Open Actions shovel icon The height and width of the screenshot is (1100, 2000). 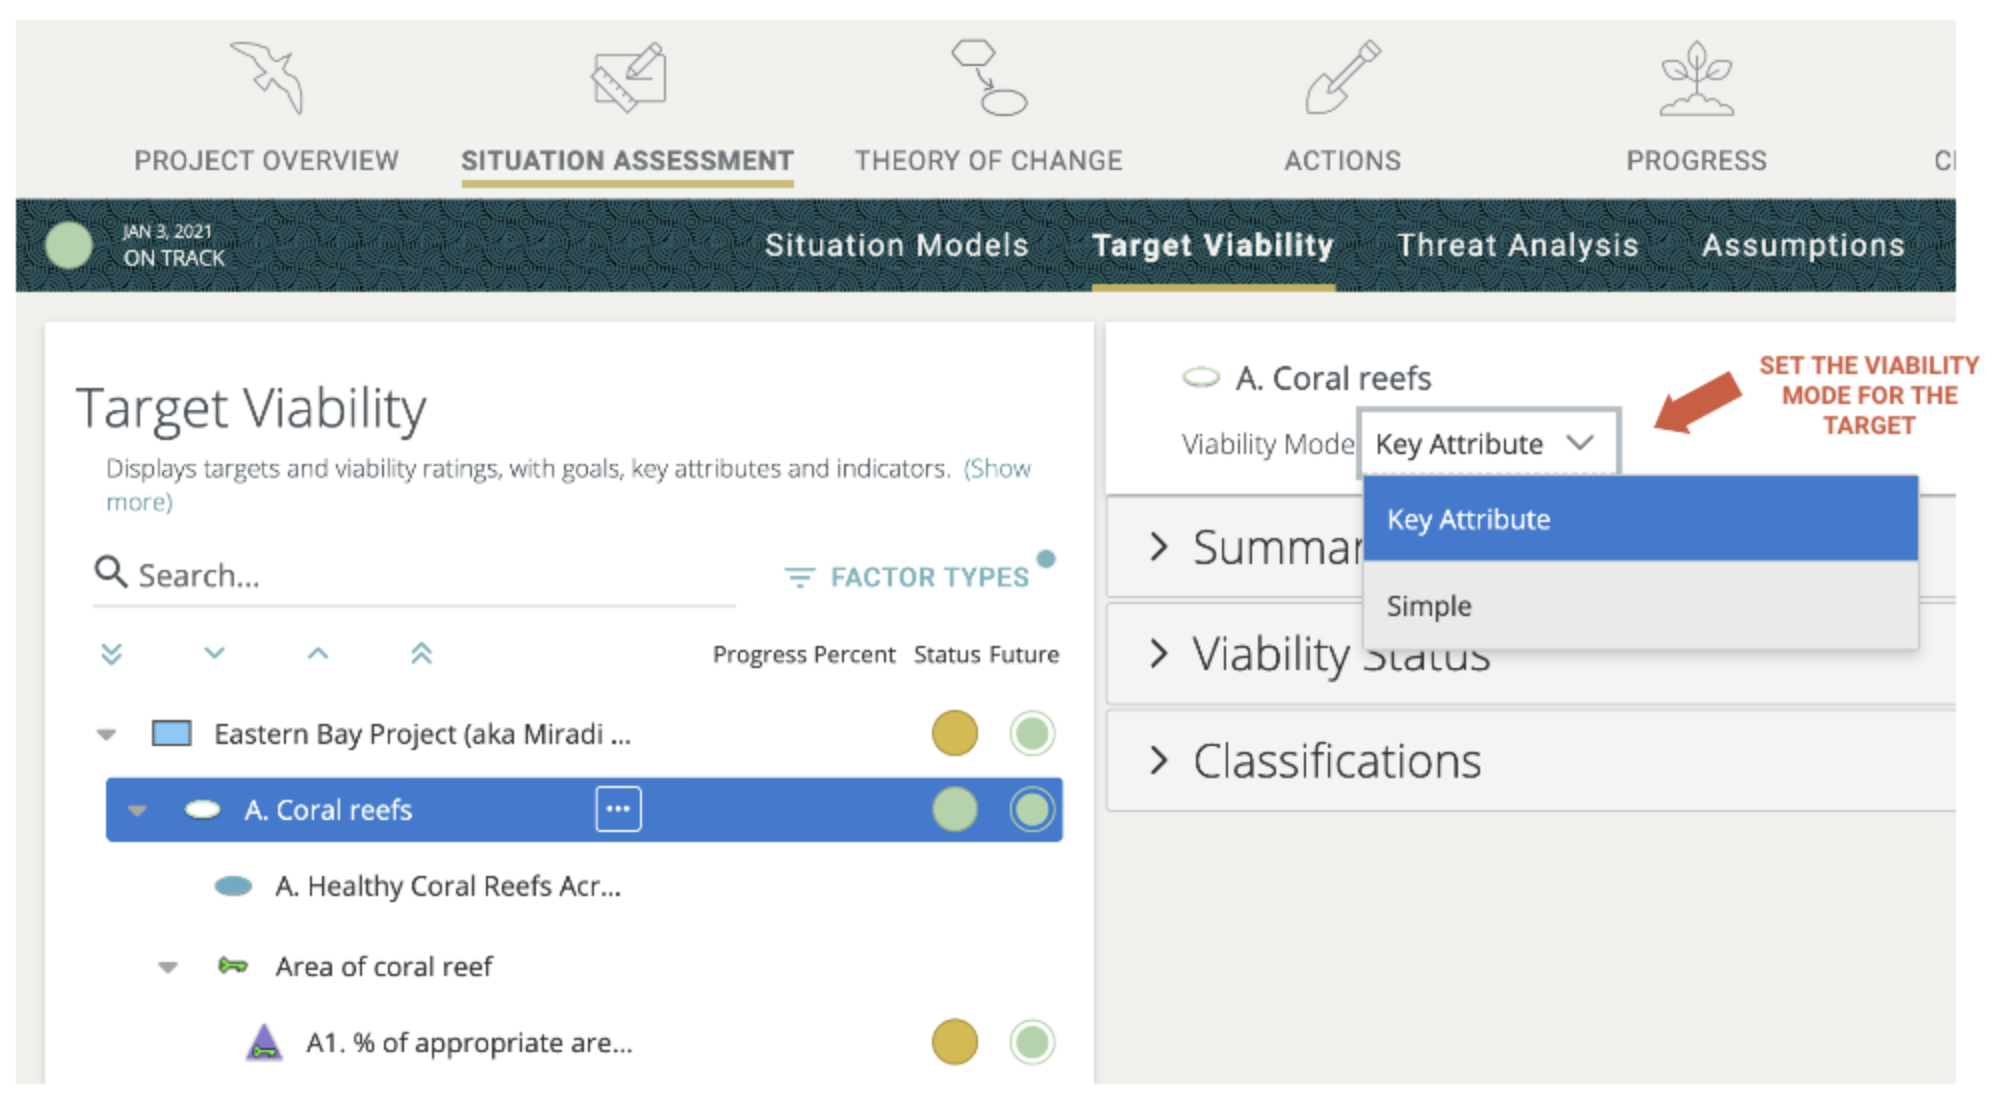pos(1342,77)
